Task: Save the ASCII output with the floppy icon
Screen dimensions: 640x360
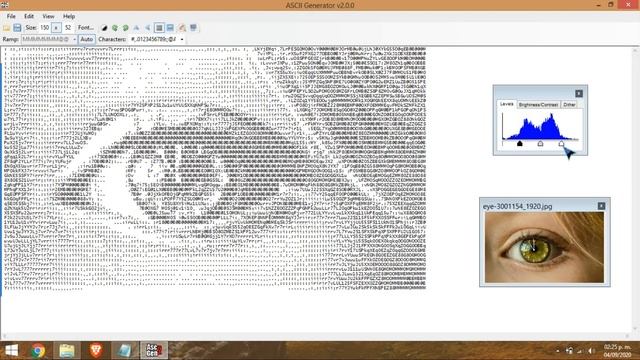Action: [x=17, y=28]
